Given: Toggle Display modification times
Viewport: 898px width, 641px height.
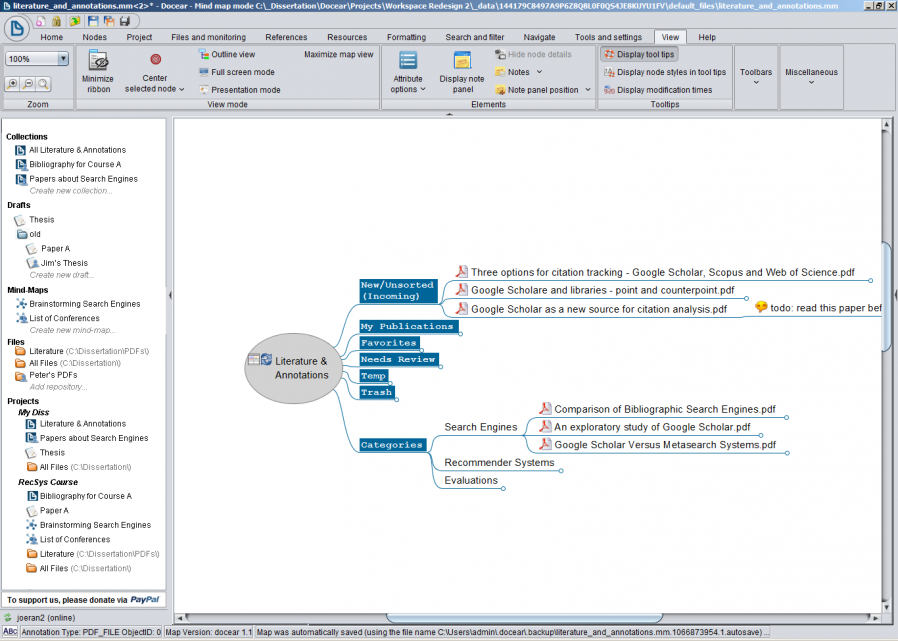Looking at the screenshot, I should click(658, 90).
